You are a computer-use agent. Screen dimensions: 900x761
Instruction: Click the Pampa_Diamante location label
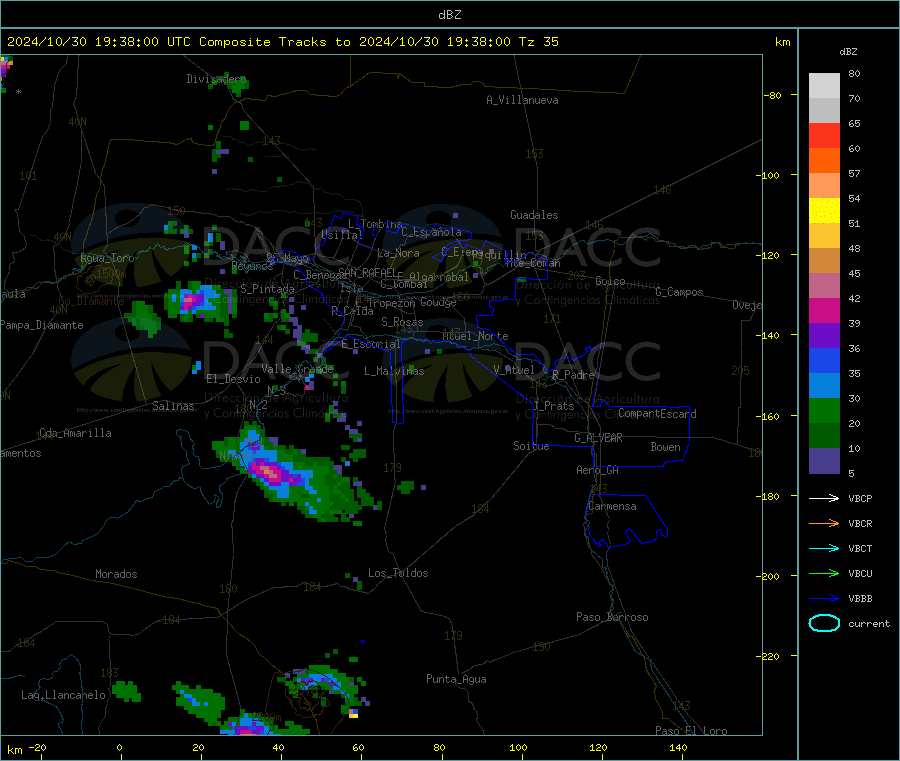pyautogui.click(x=42, y=325)
